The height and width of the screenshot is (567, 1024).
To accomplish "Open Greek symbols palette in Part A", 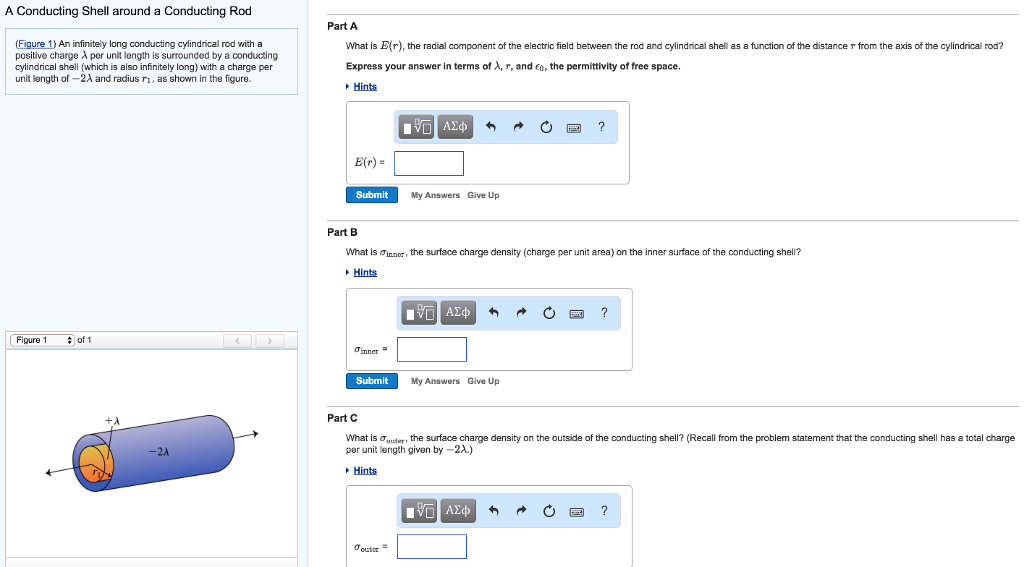I will pyautogui.click(x=455, y=127).
